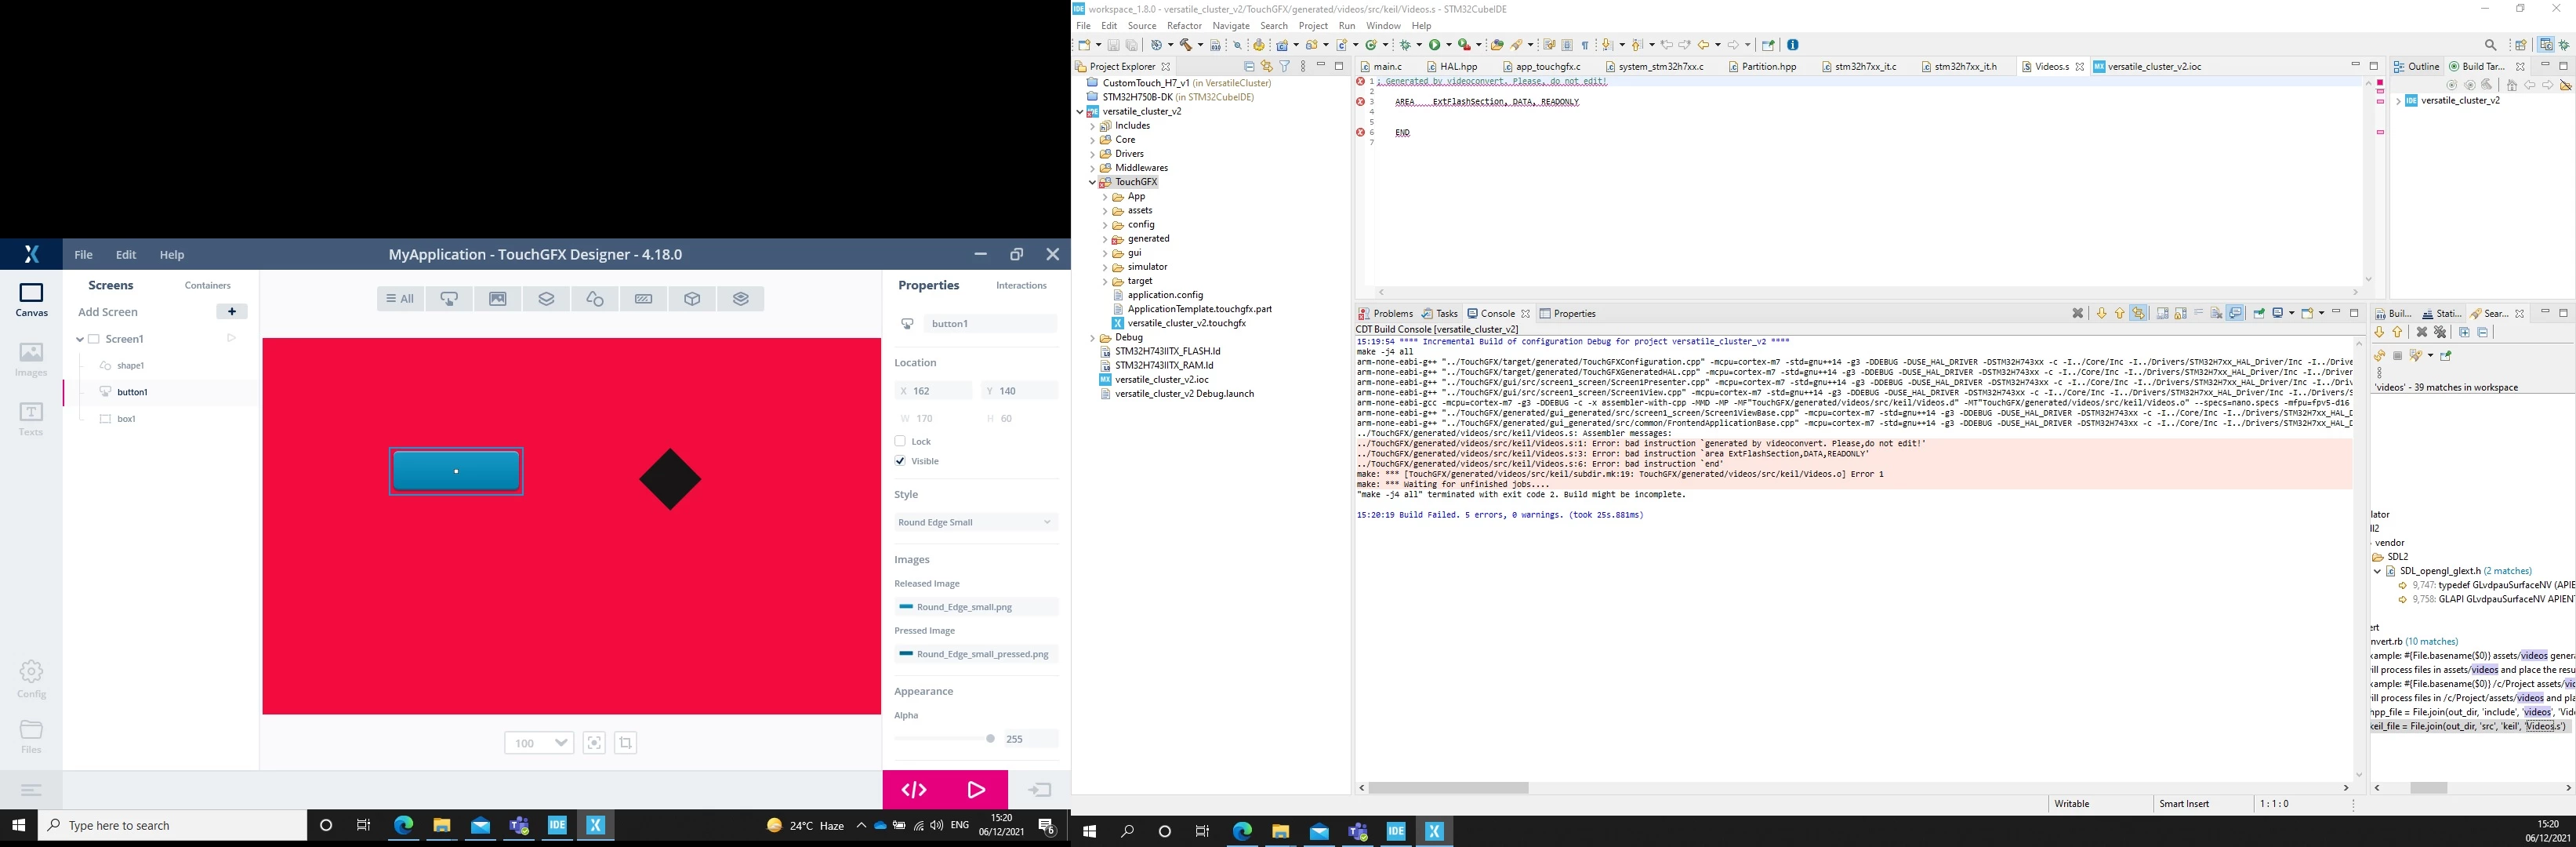Switch to the Interactions tab in TouchGFX

(1021, 286)
